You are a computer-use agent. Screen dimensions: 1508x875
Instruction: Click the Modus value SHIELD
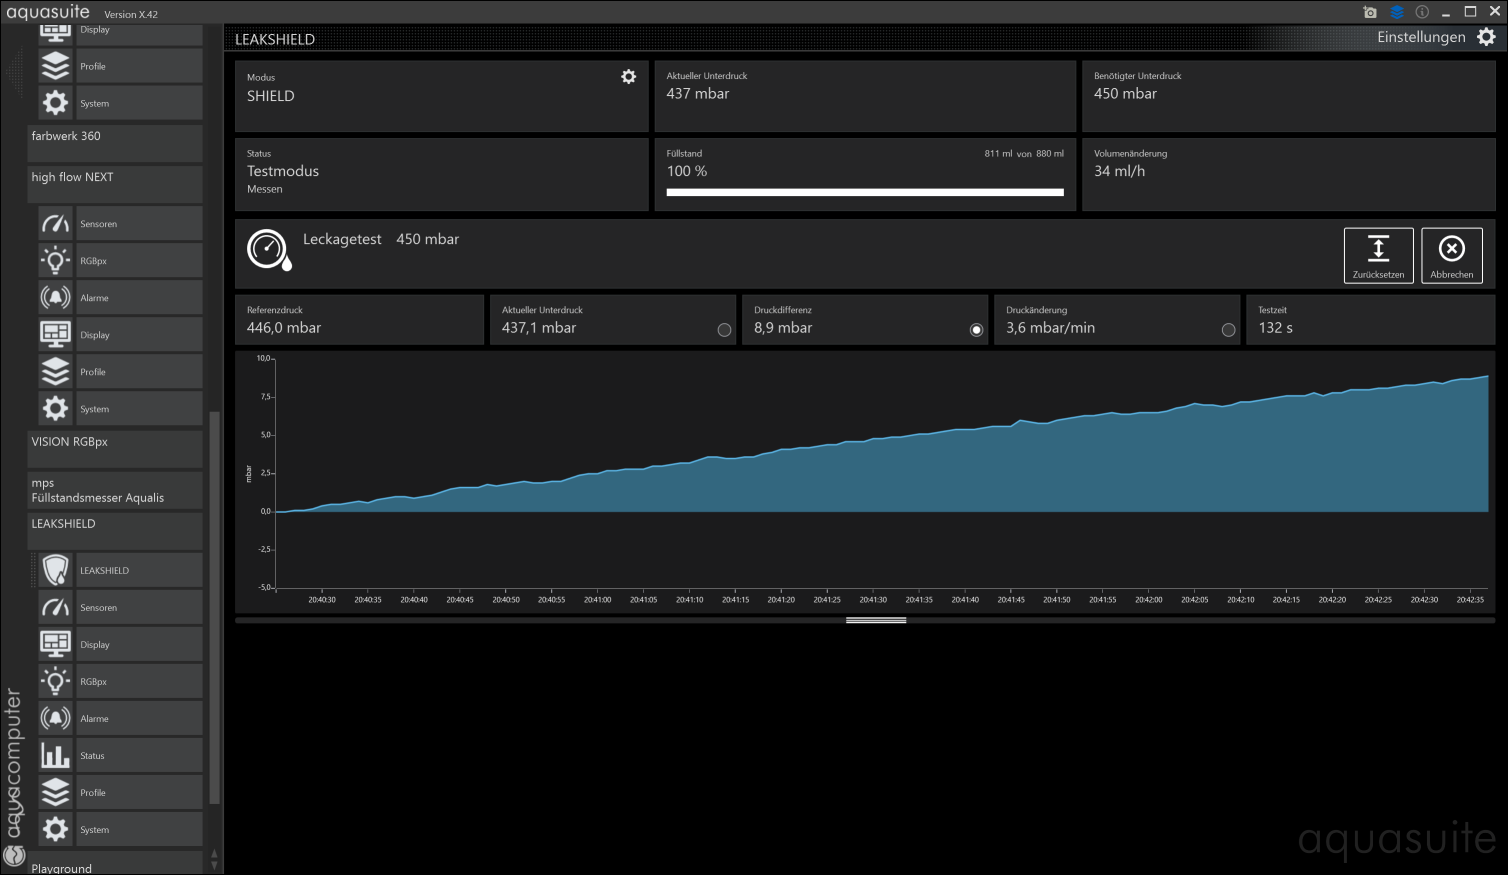(x=271, y=96)
